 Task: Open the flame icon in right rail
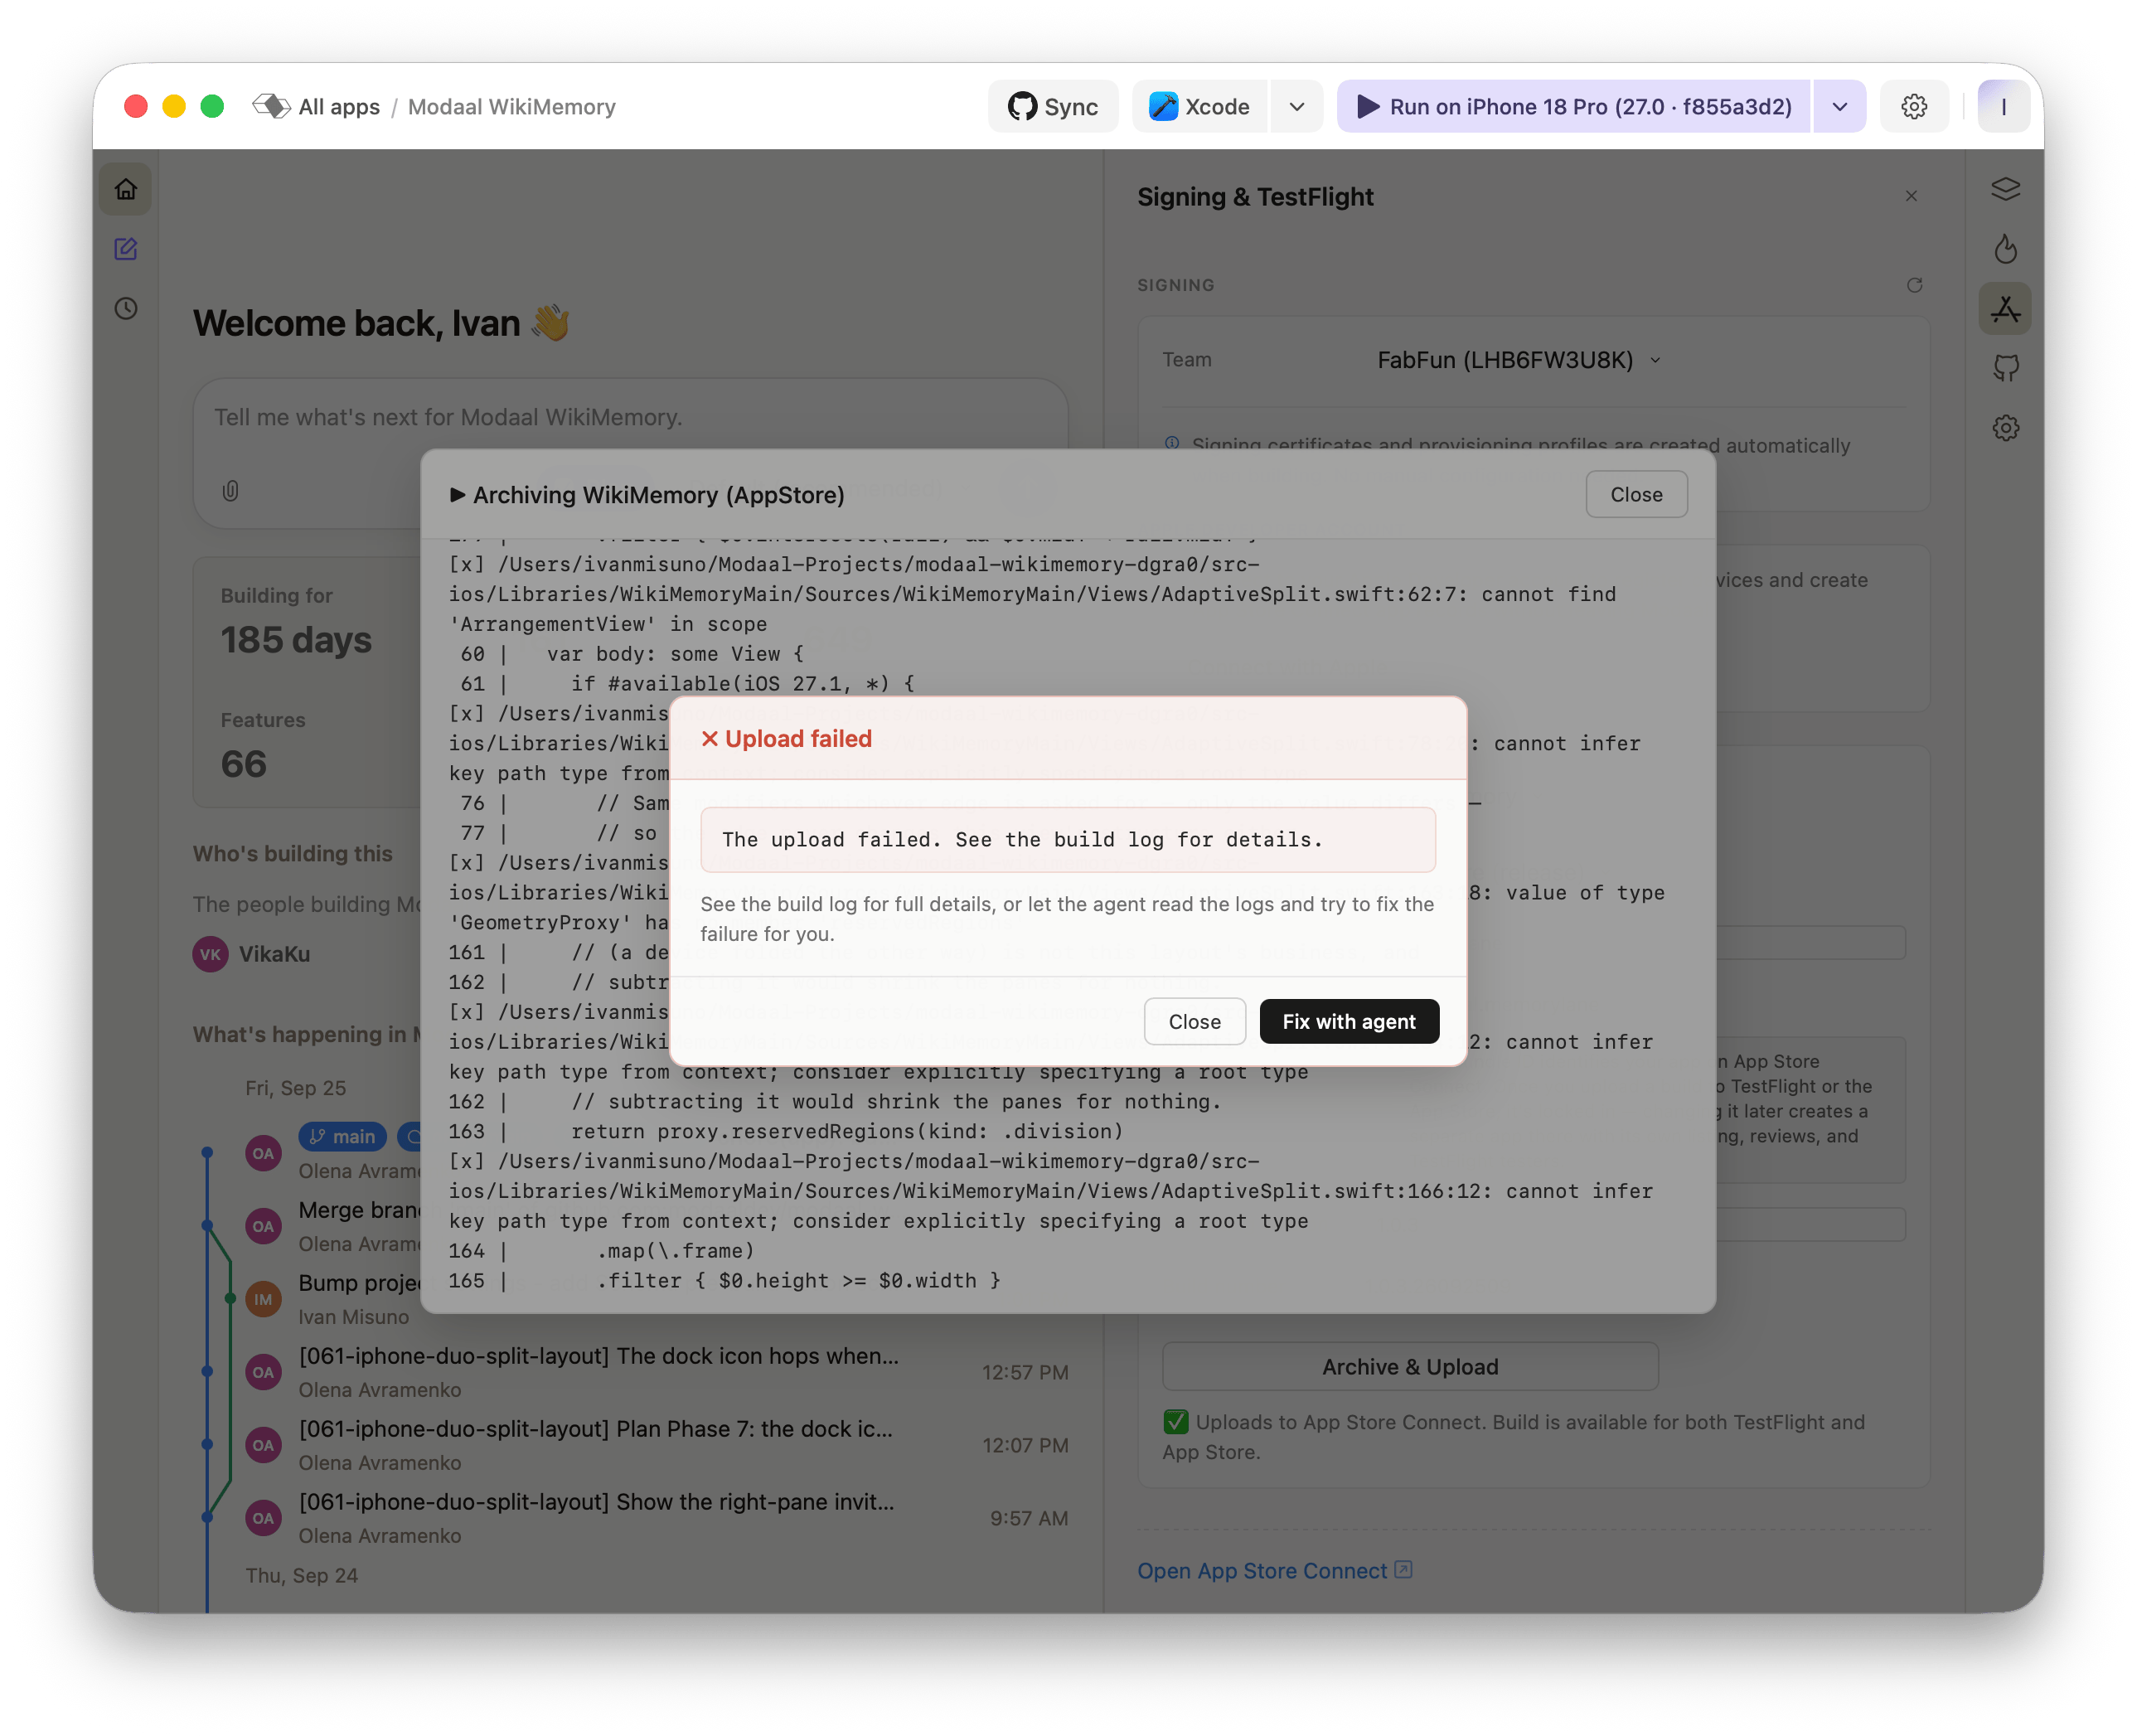tap(2005, 249)
